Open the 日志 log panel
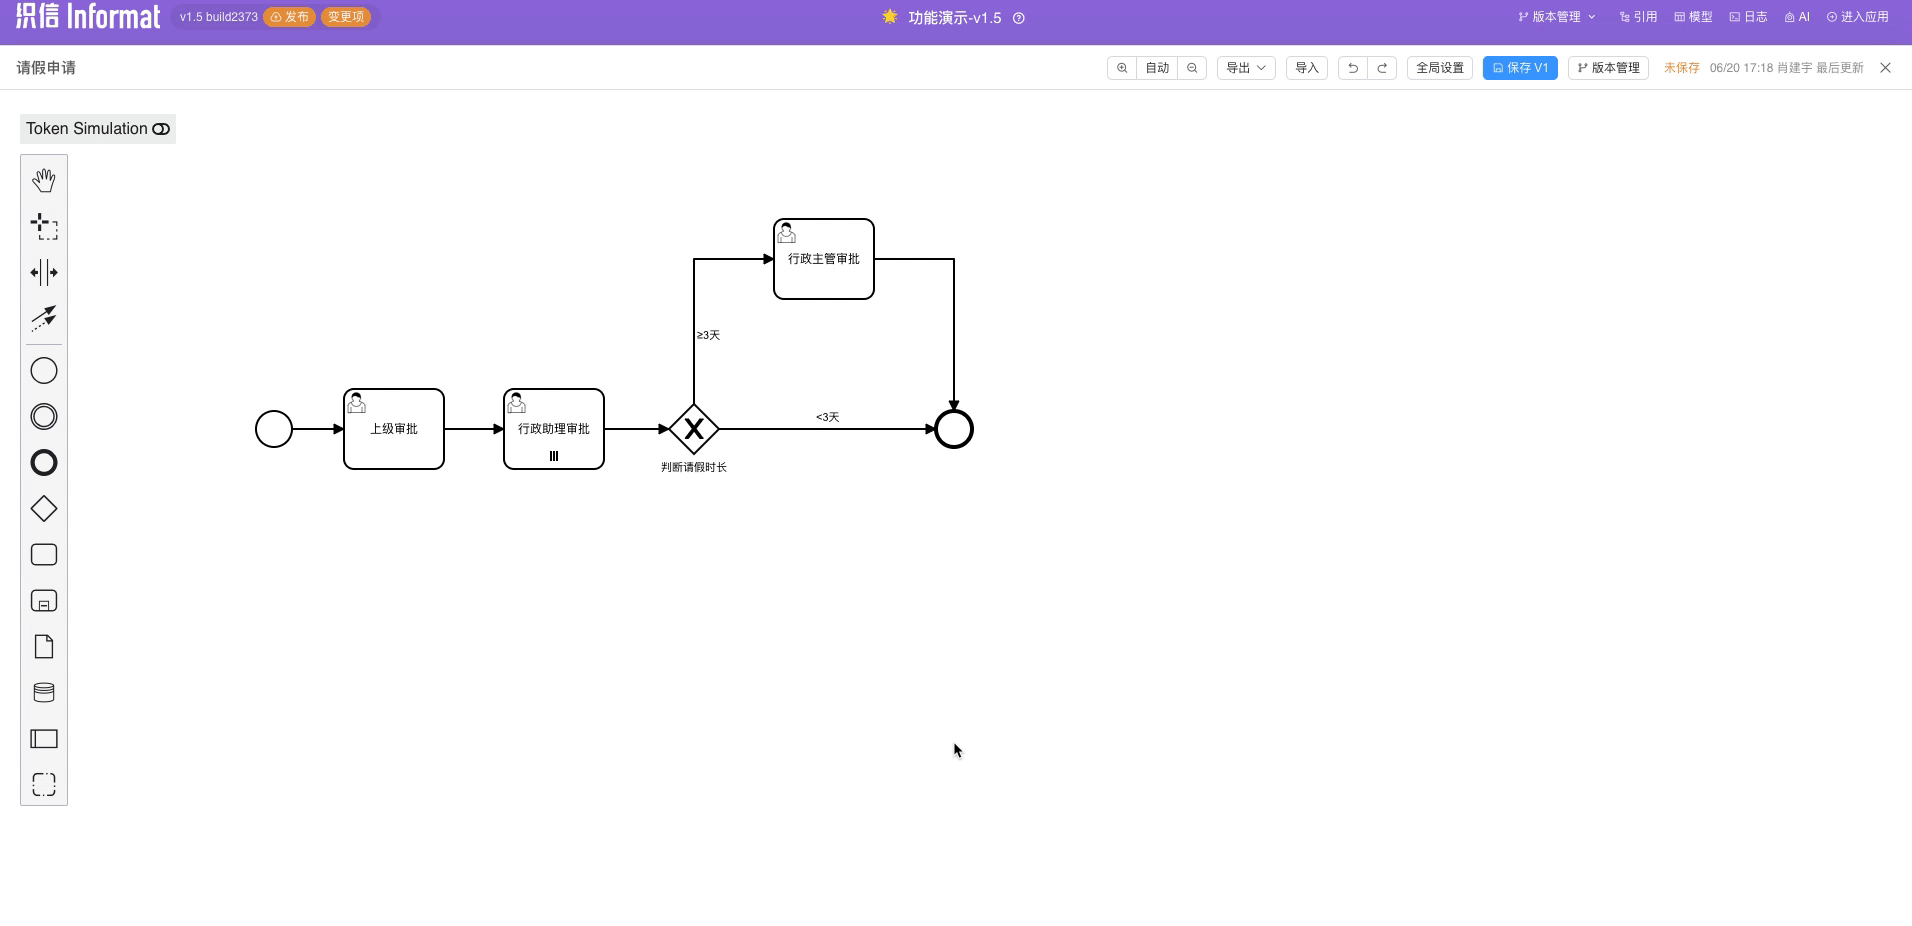The width and height of the screenshot is (1912, 926). pos(1747,17)
